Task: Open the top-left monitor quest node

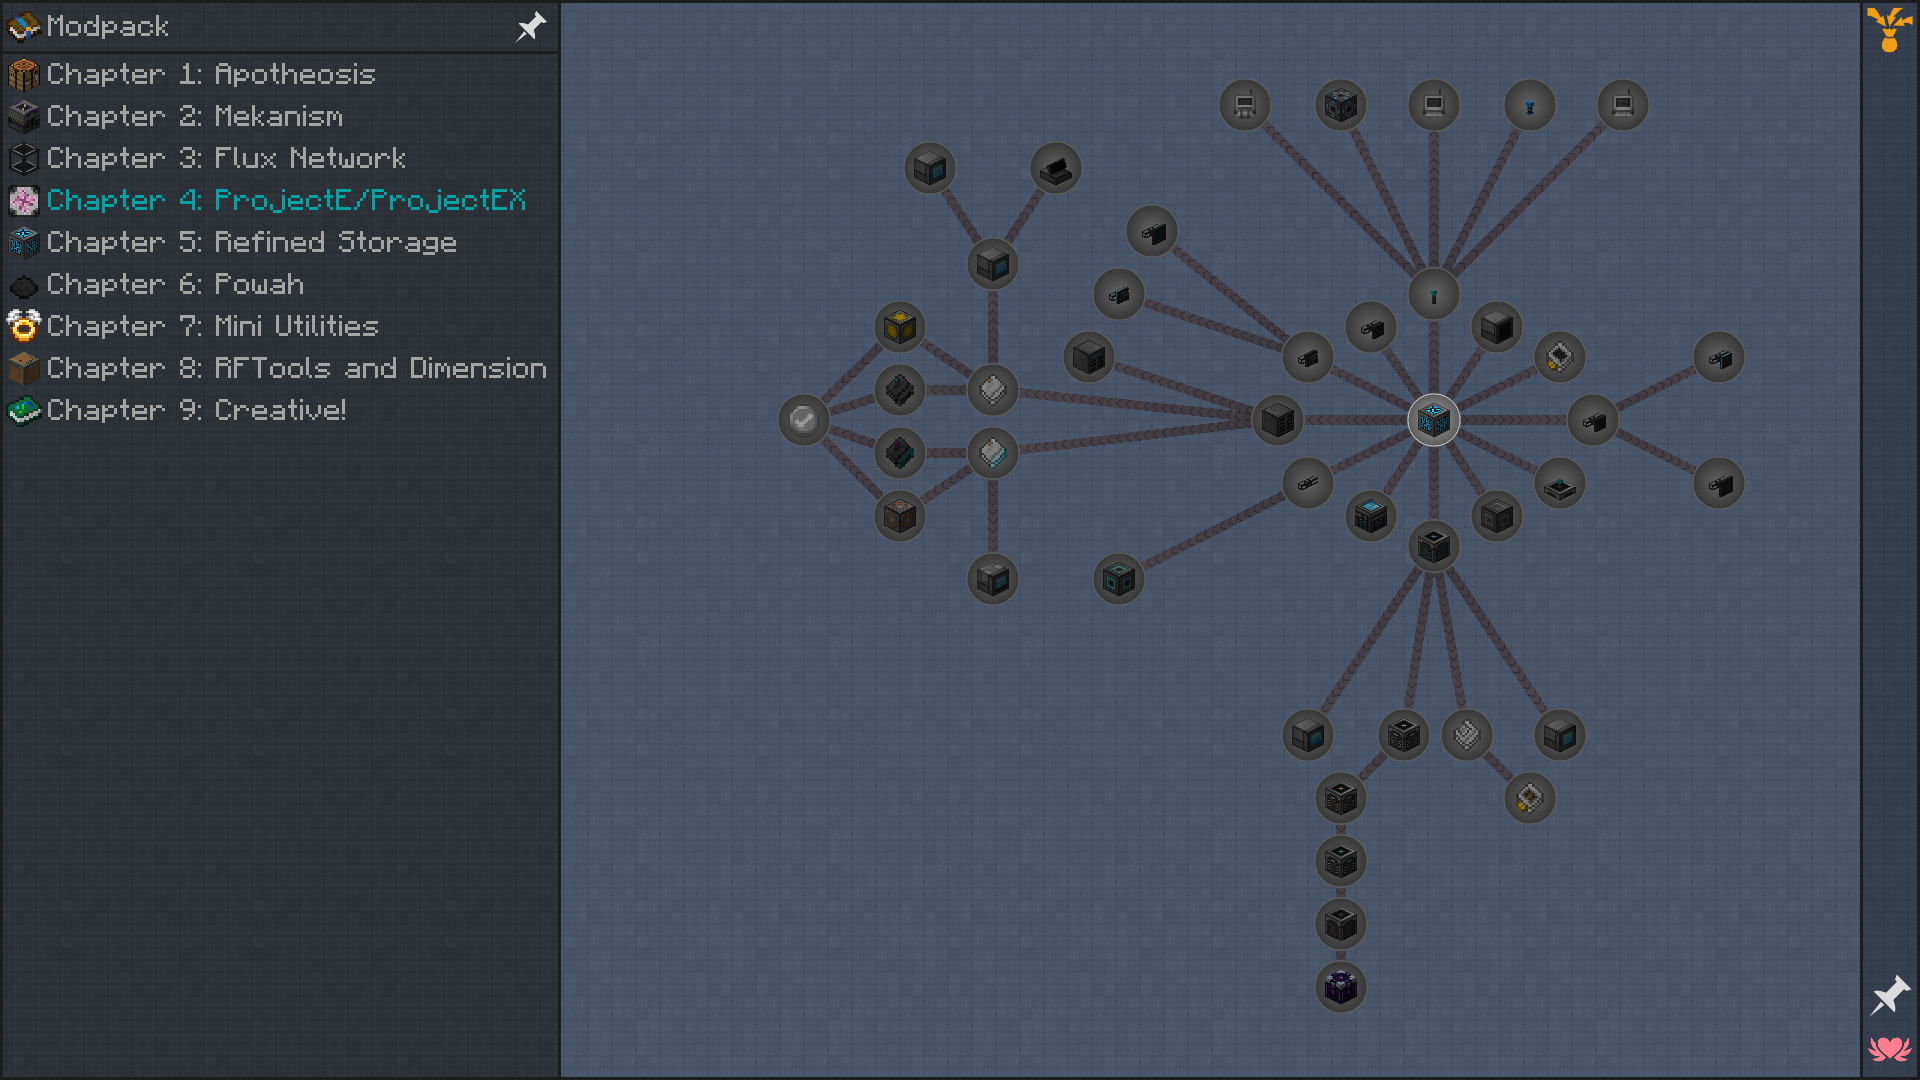Action: coord(1244,105)
